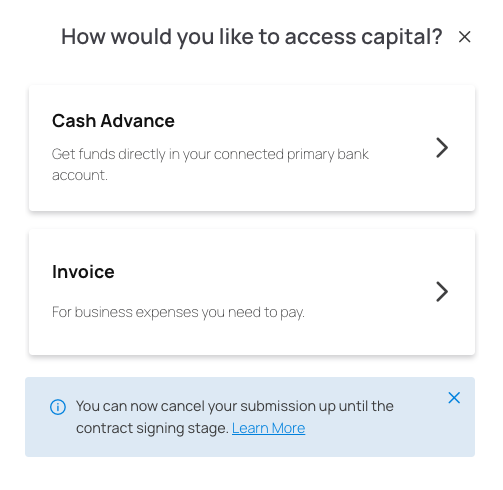Dismiss the blue info banner
The width and height of the screenshot is (503, 490).
pyautogui.click(x=454, y=398)
